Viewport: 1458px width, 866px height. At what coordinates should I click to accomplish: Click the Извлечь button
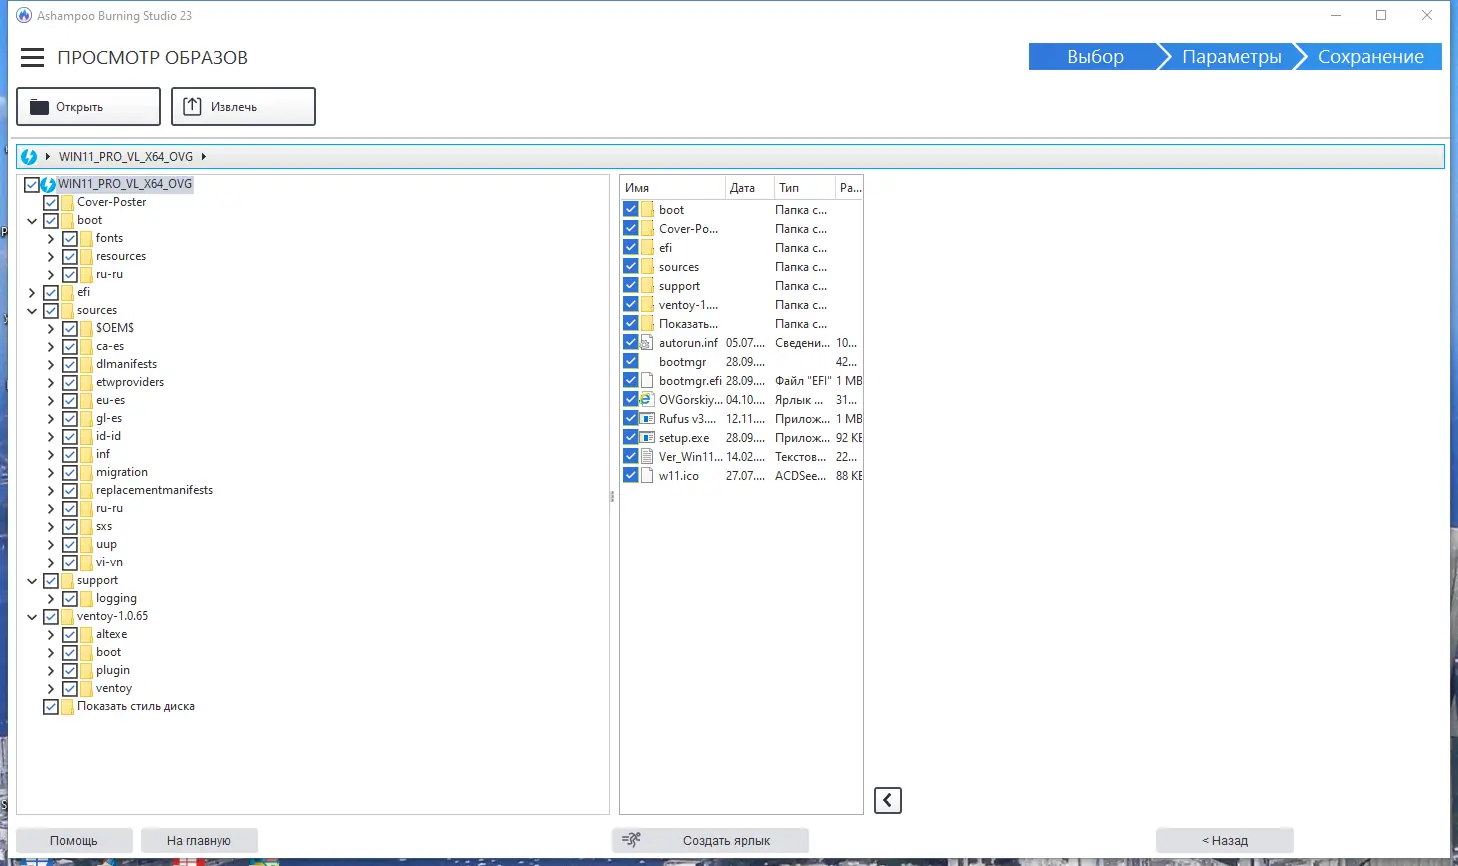pyautogui.click(x=243, y=107)
